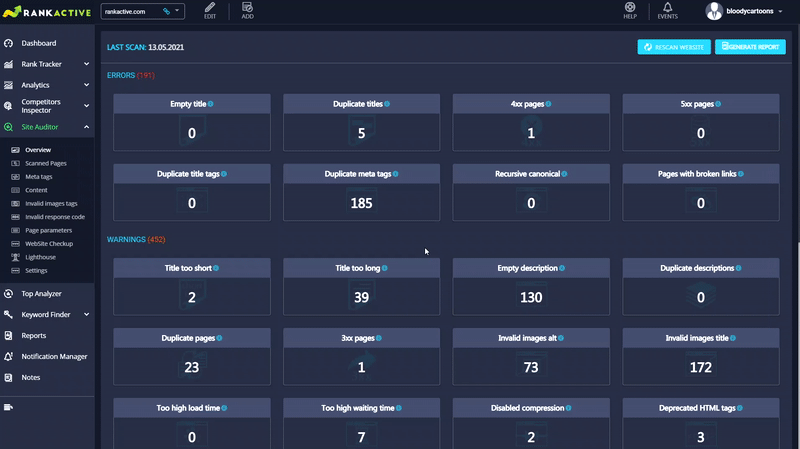Click info icon next to Recursive canonical

click(564, 174)
